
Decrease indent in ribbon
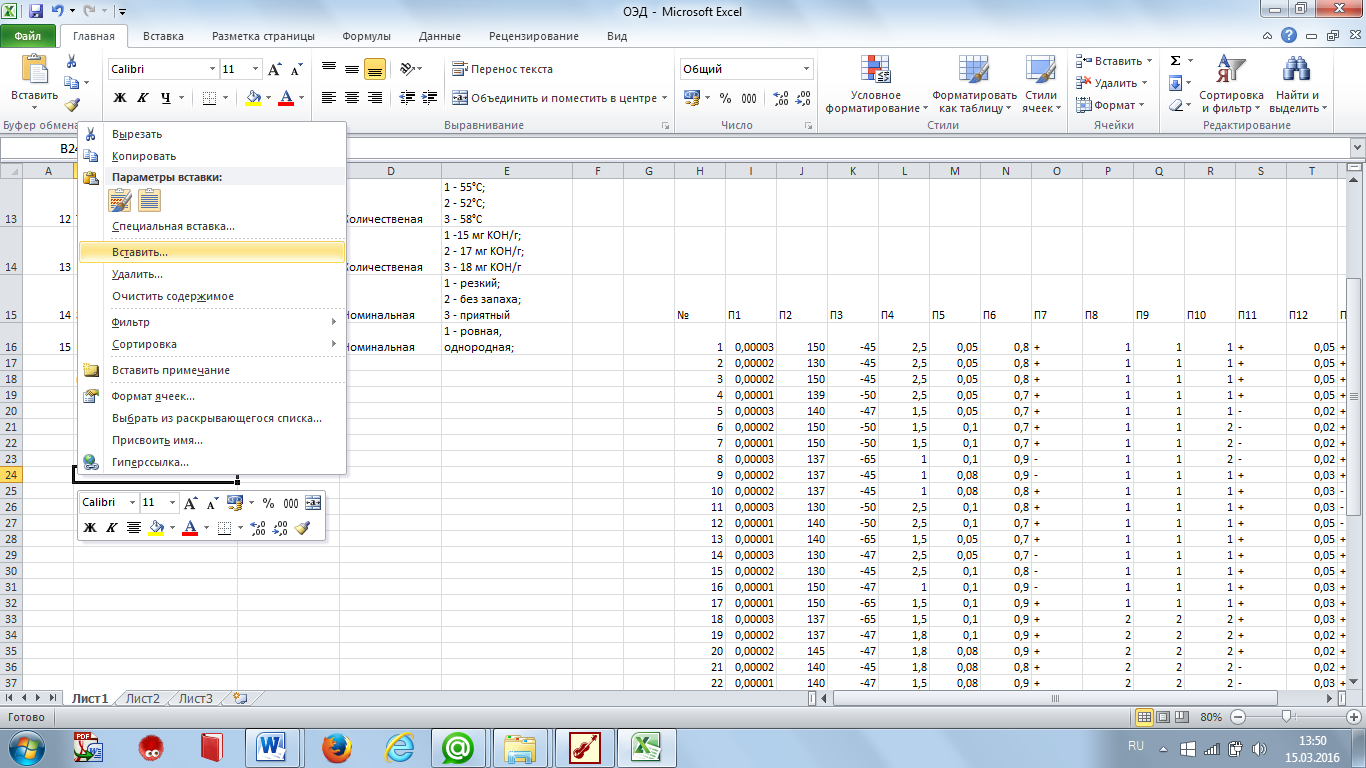click(407, 98)
